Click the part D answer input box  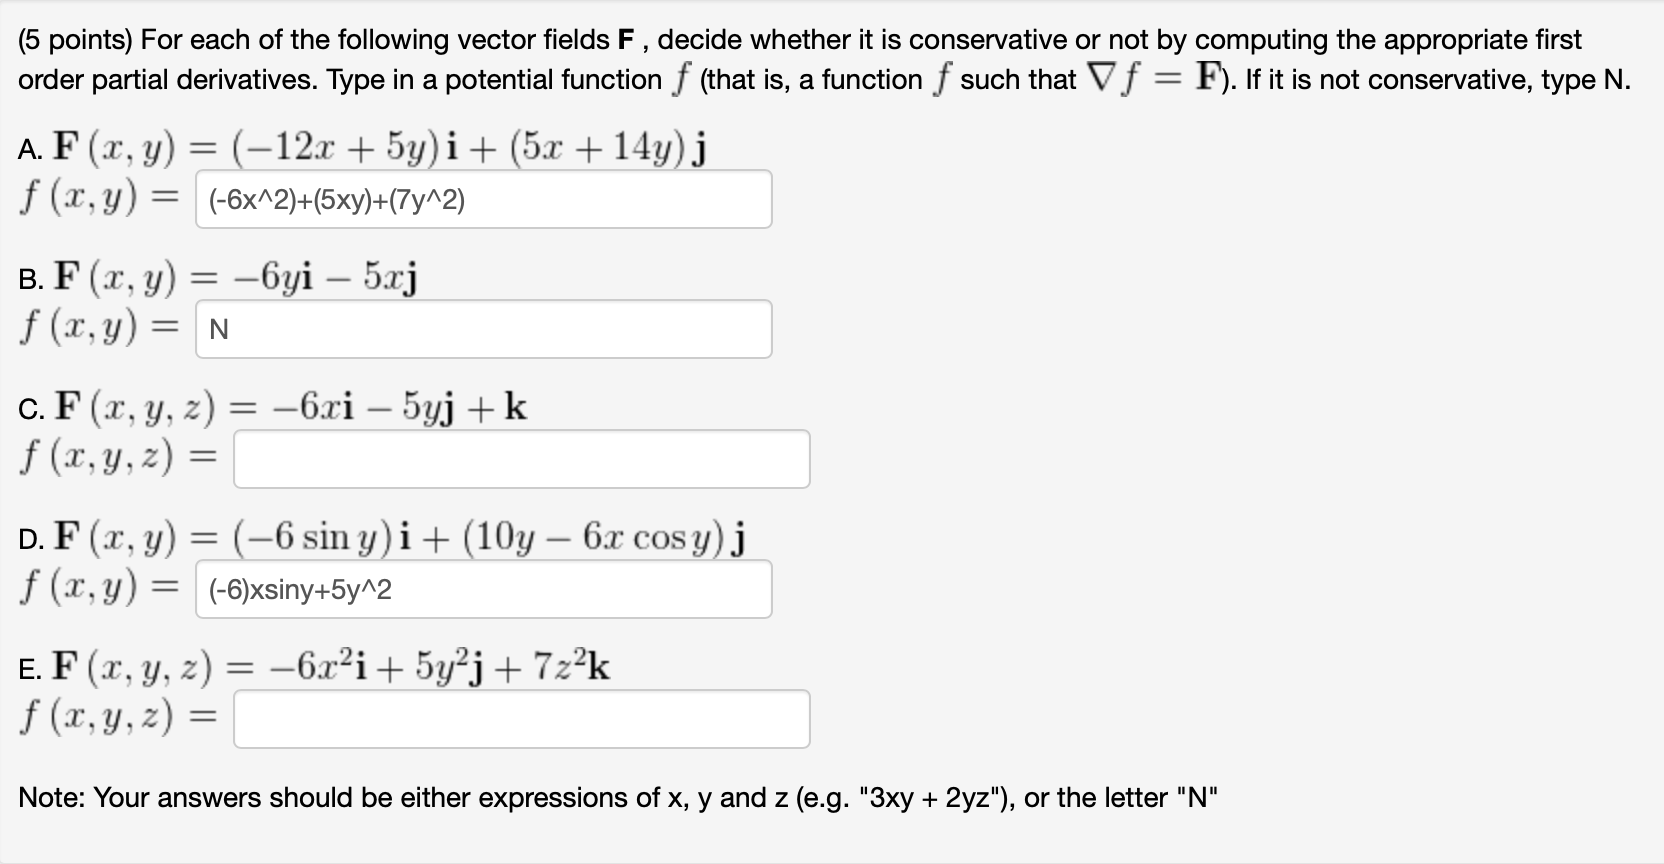[484, 589]
